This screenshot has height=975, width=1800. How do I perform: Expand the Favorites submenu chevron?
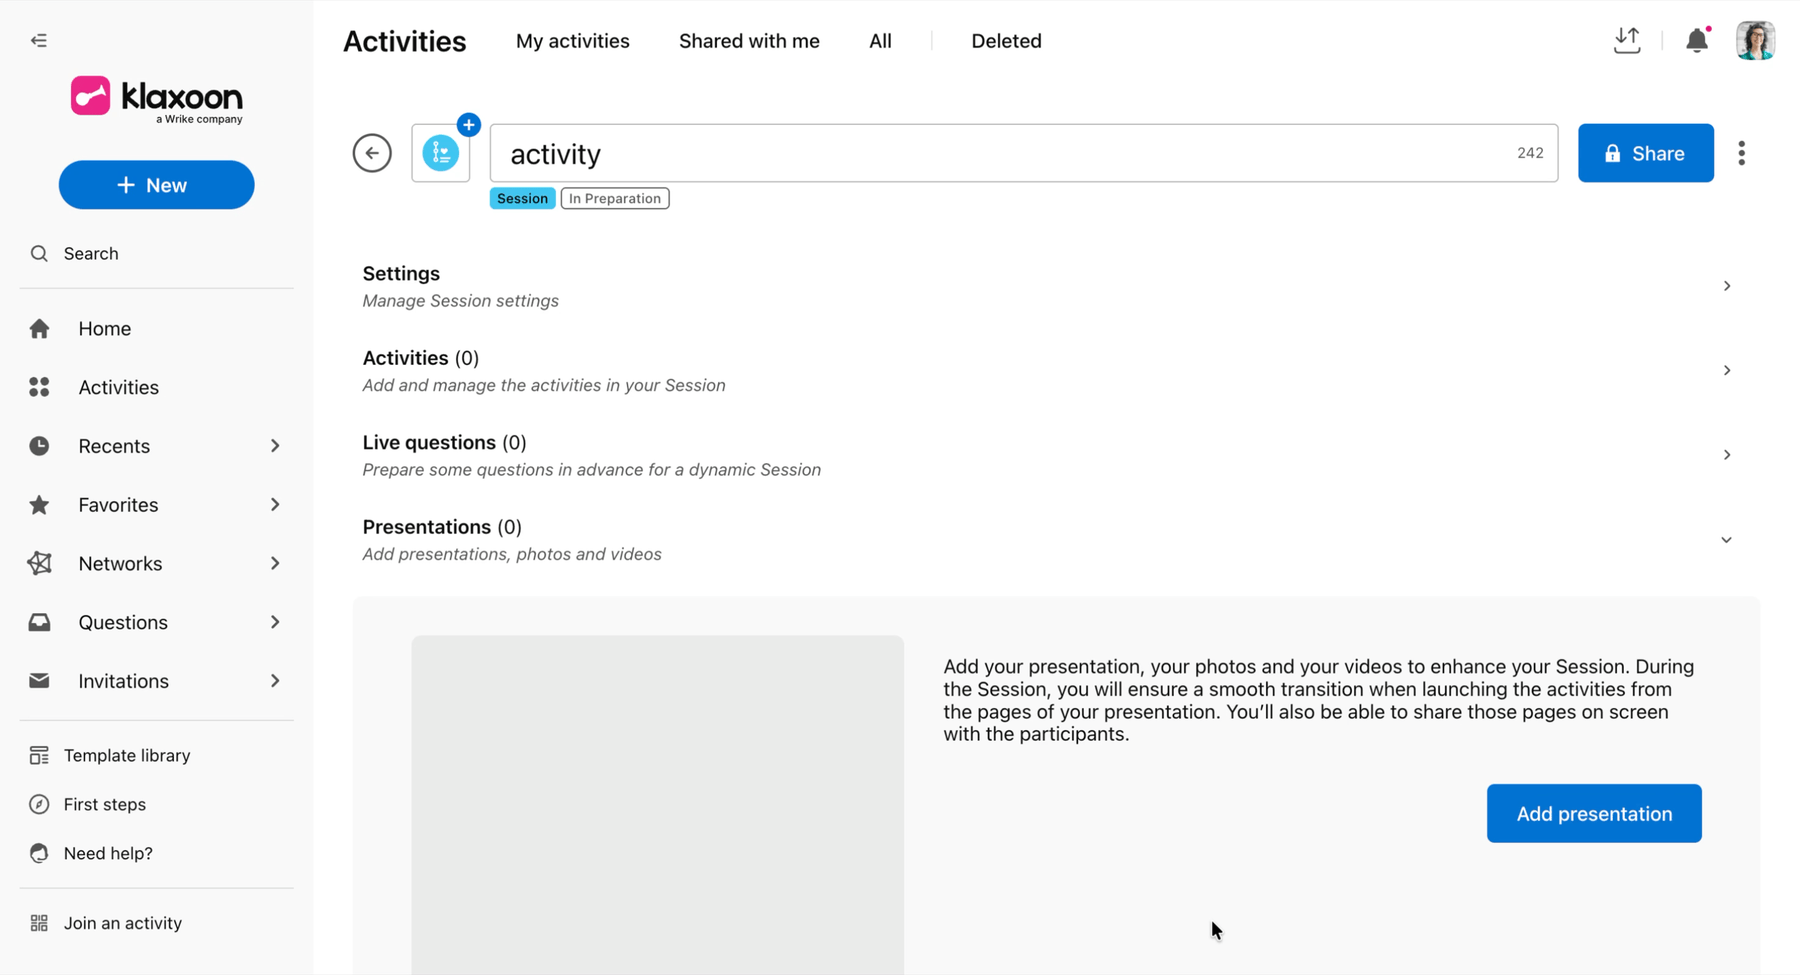275,505
